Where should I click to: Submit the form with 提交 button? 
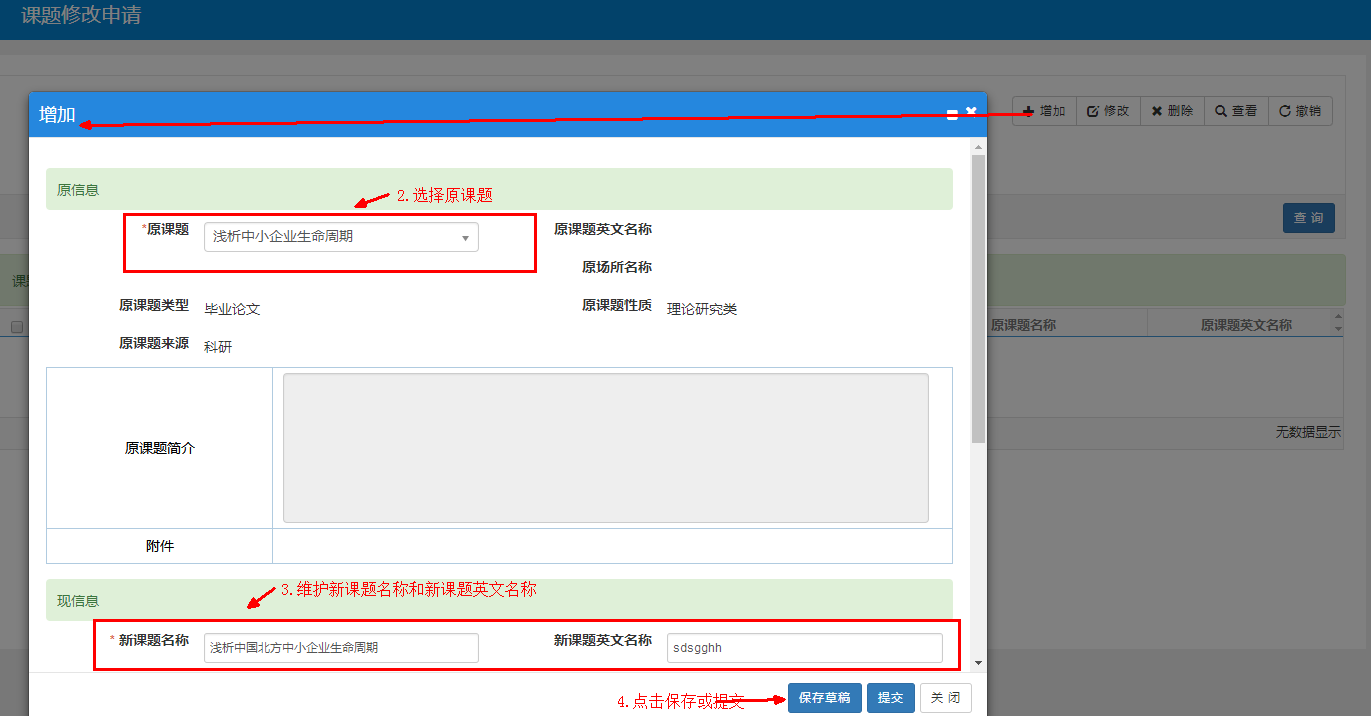(x=890, y=698)
